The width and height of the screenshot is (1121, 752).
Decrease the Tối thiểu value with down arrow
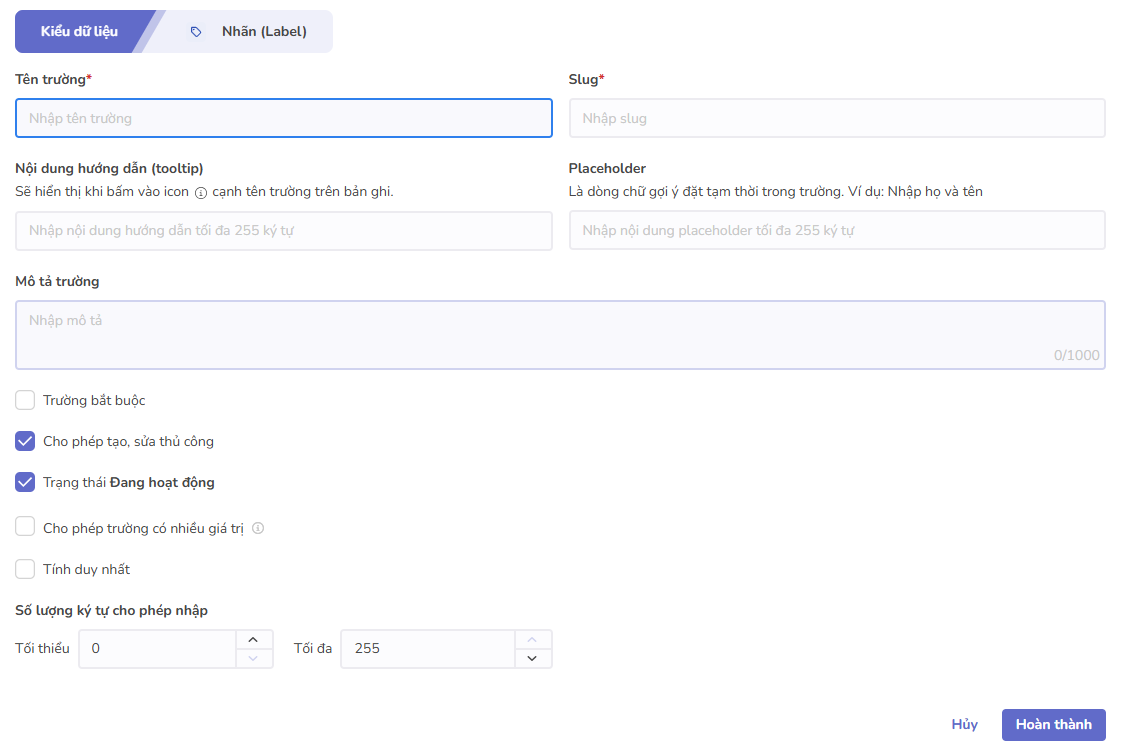tap(253, 658)
